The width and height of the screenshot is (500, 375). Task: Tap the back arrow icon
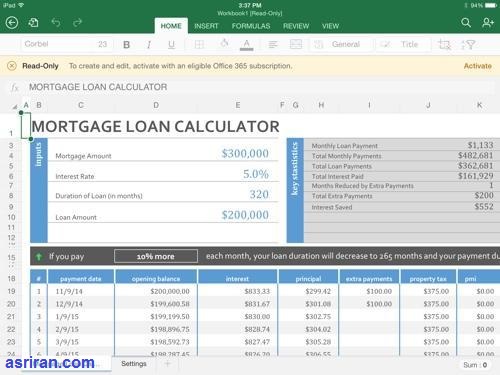tap(12, 23)
